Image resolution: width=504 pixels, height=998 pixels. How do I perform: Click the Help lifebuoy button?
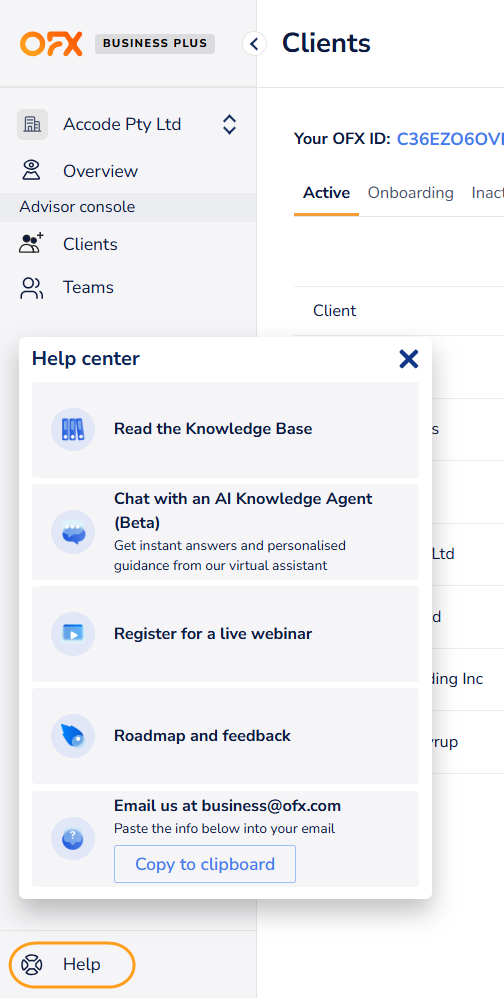(x=72, y=964)
